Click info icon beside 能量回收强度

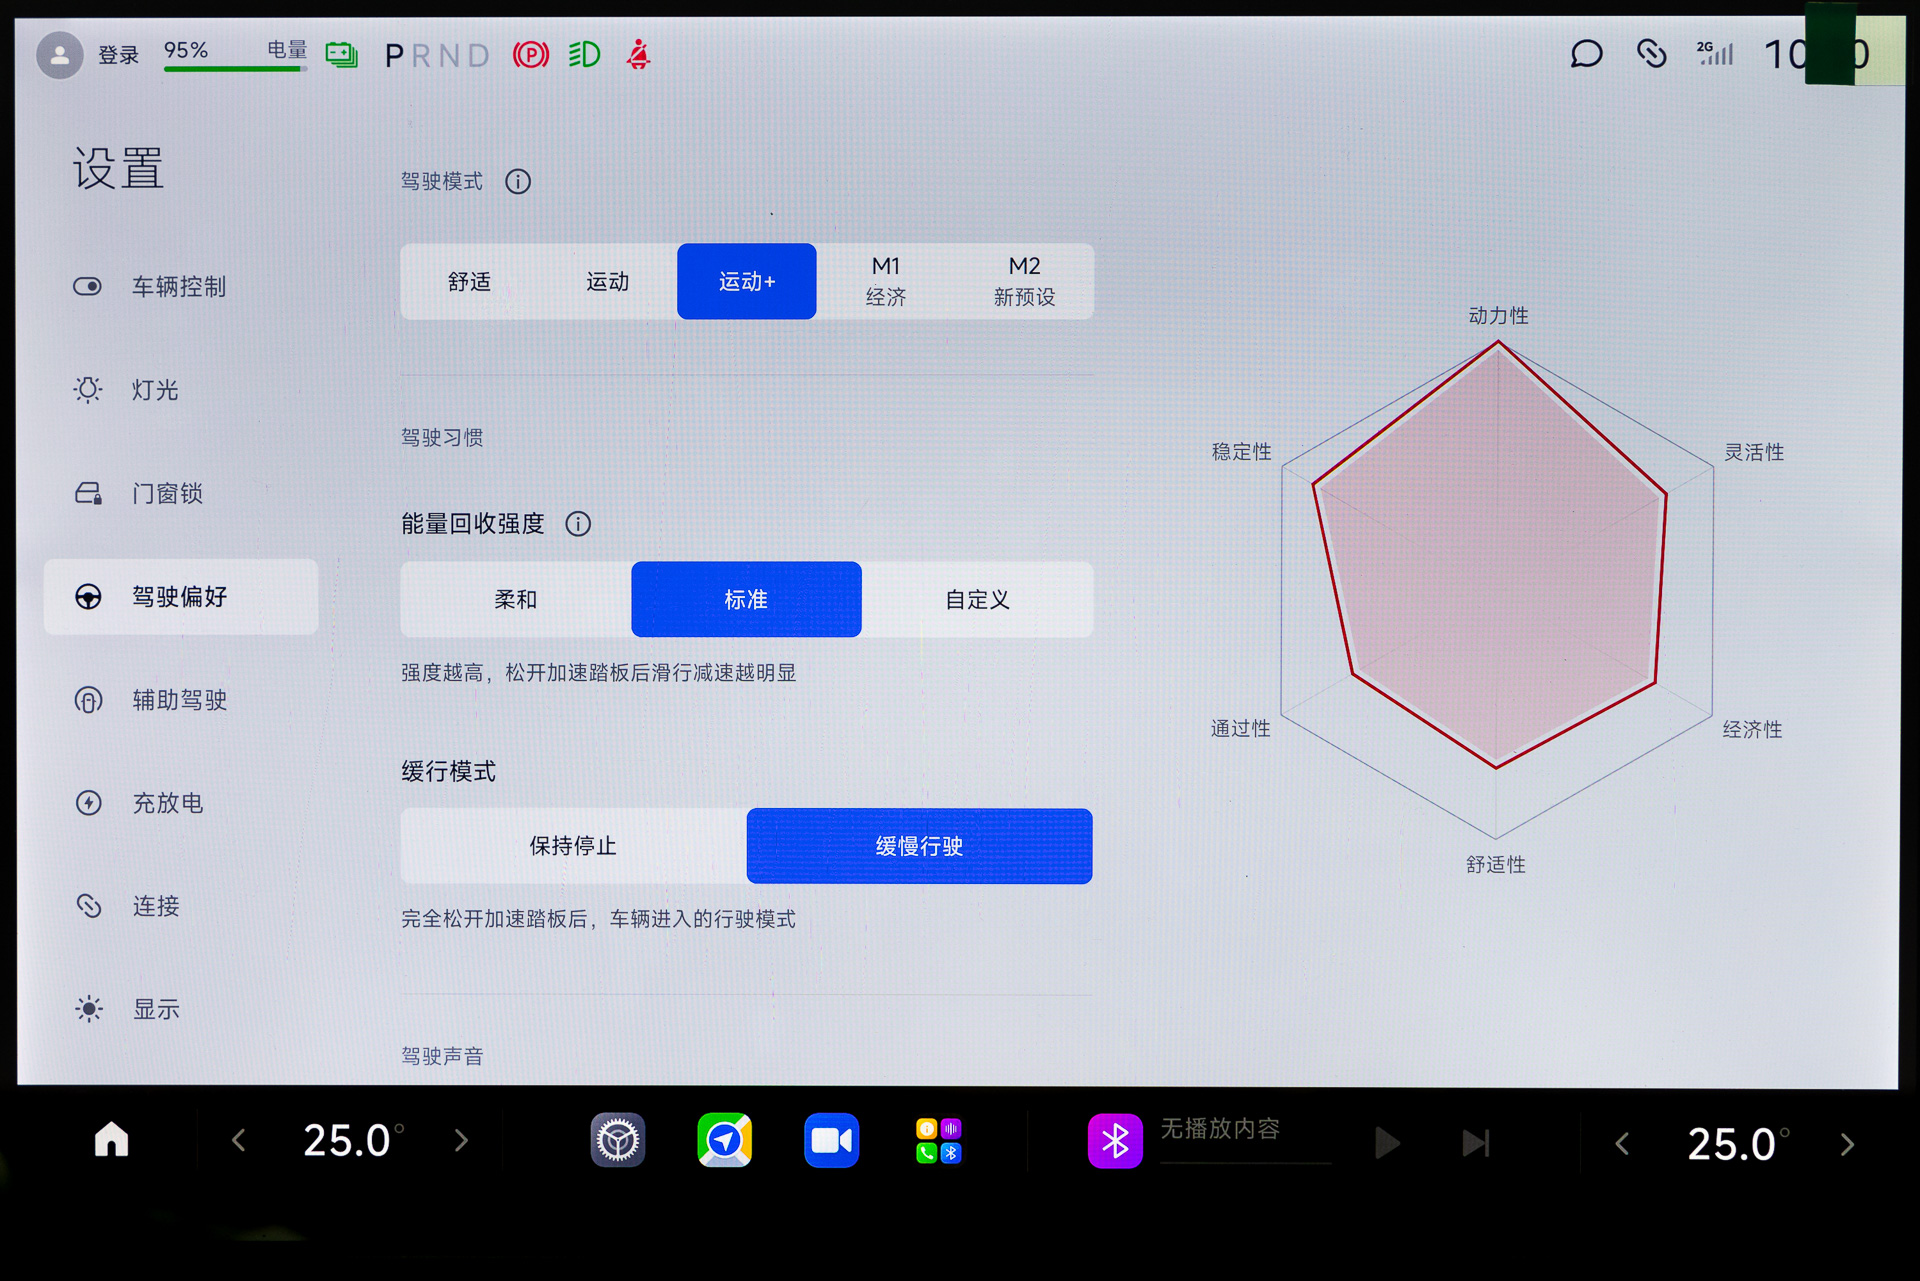(578, 524)
